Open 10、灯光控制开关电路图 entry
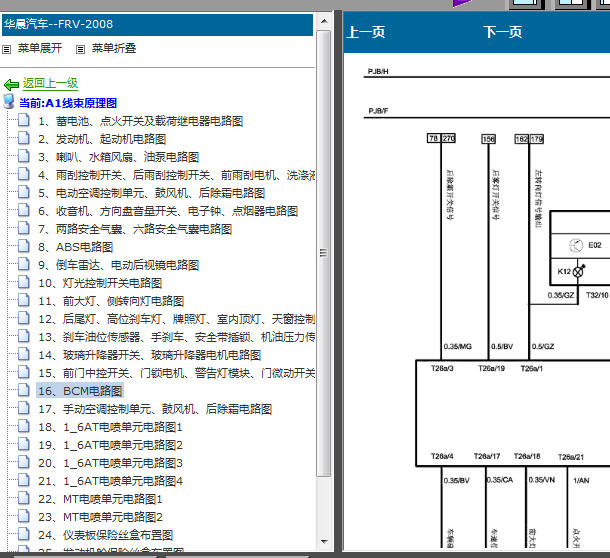The image size is (610, 558). tap(100, 283)
